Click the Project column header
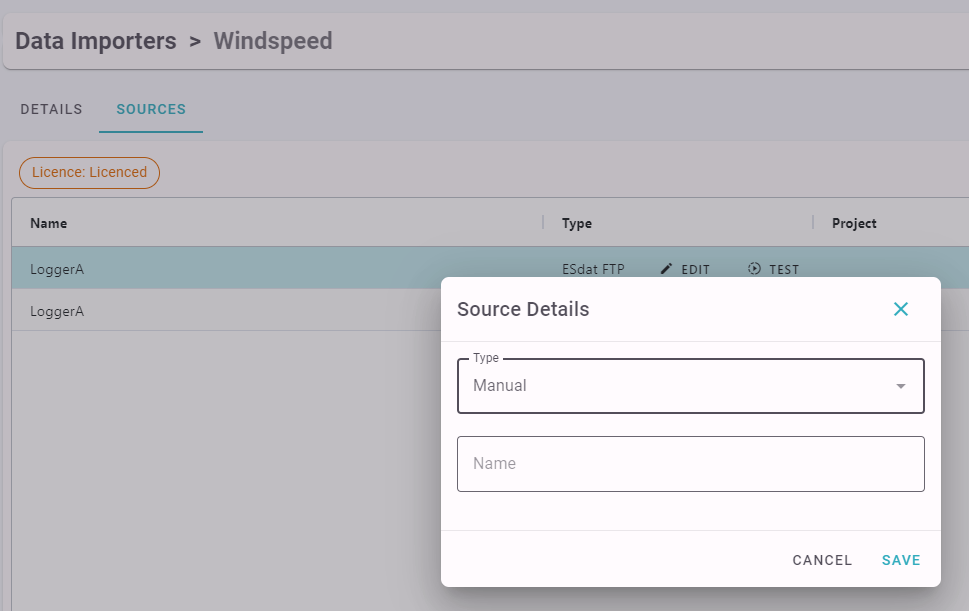The width and height of the screenshot is (969, 611). pos(854,223)
